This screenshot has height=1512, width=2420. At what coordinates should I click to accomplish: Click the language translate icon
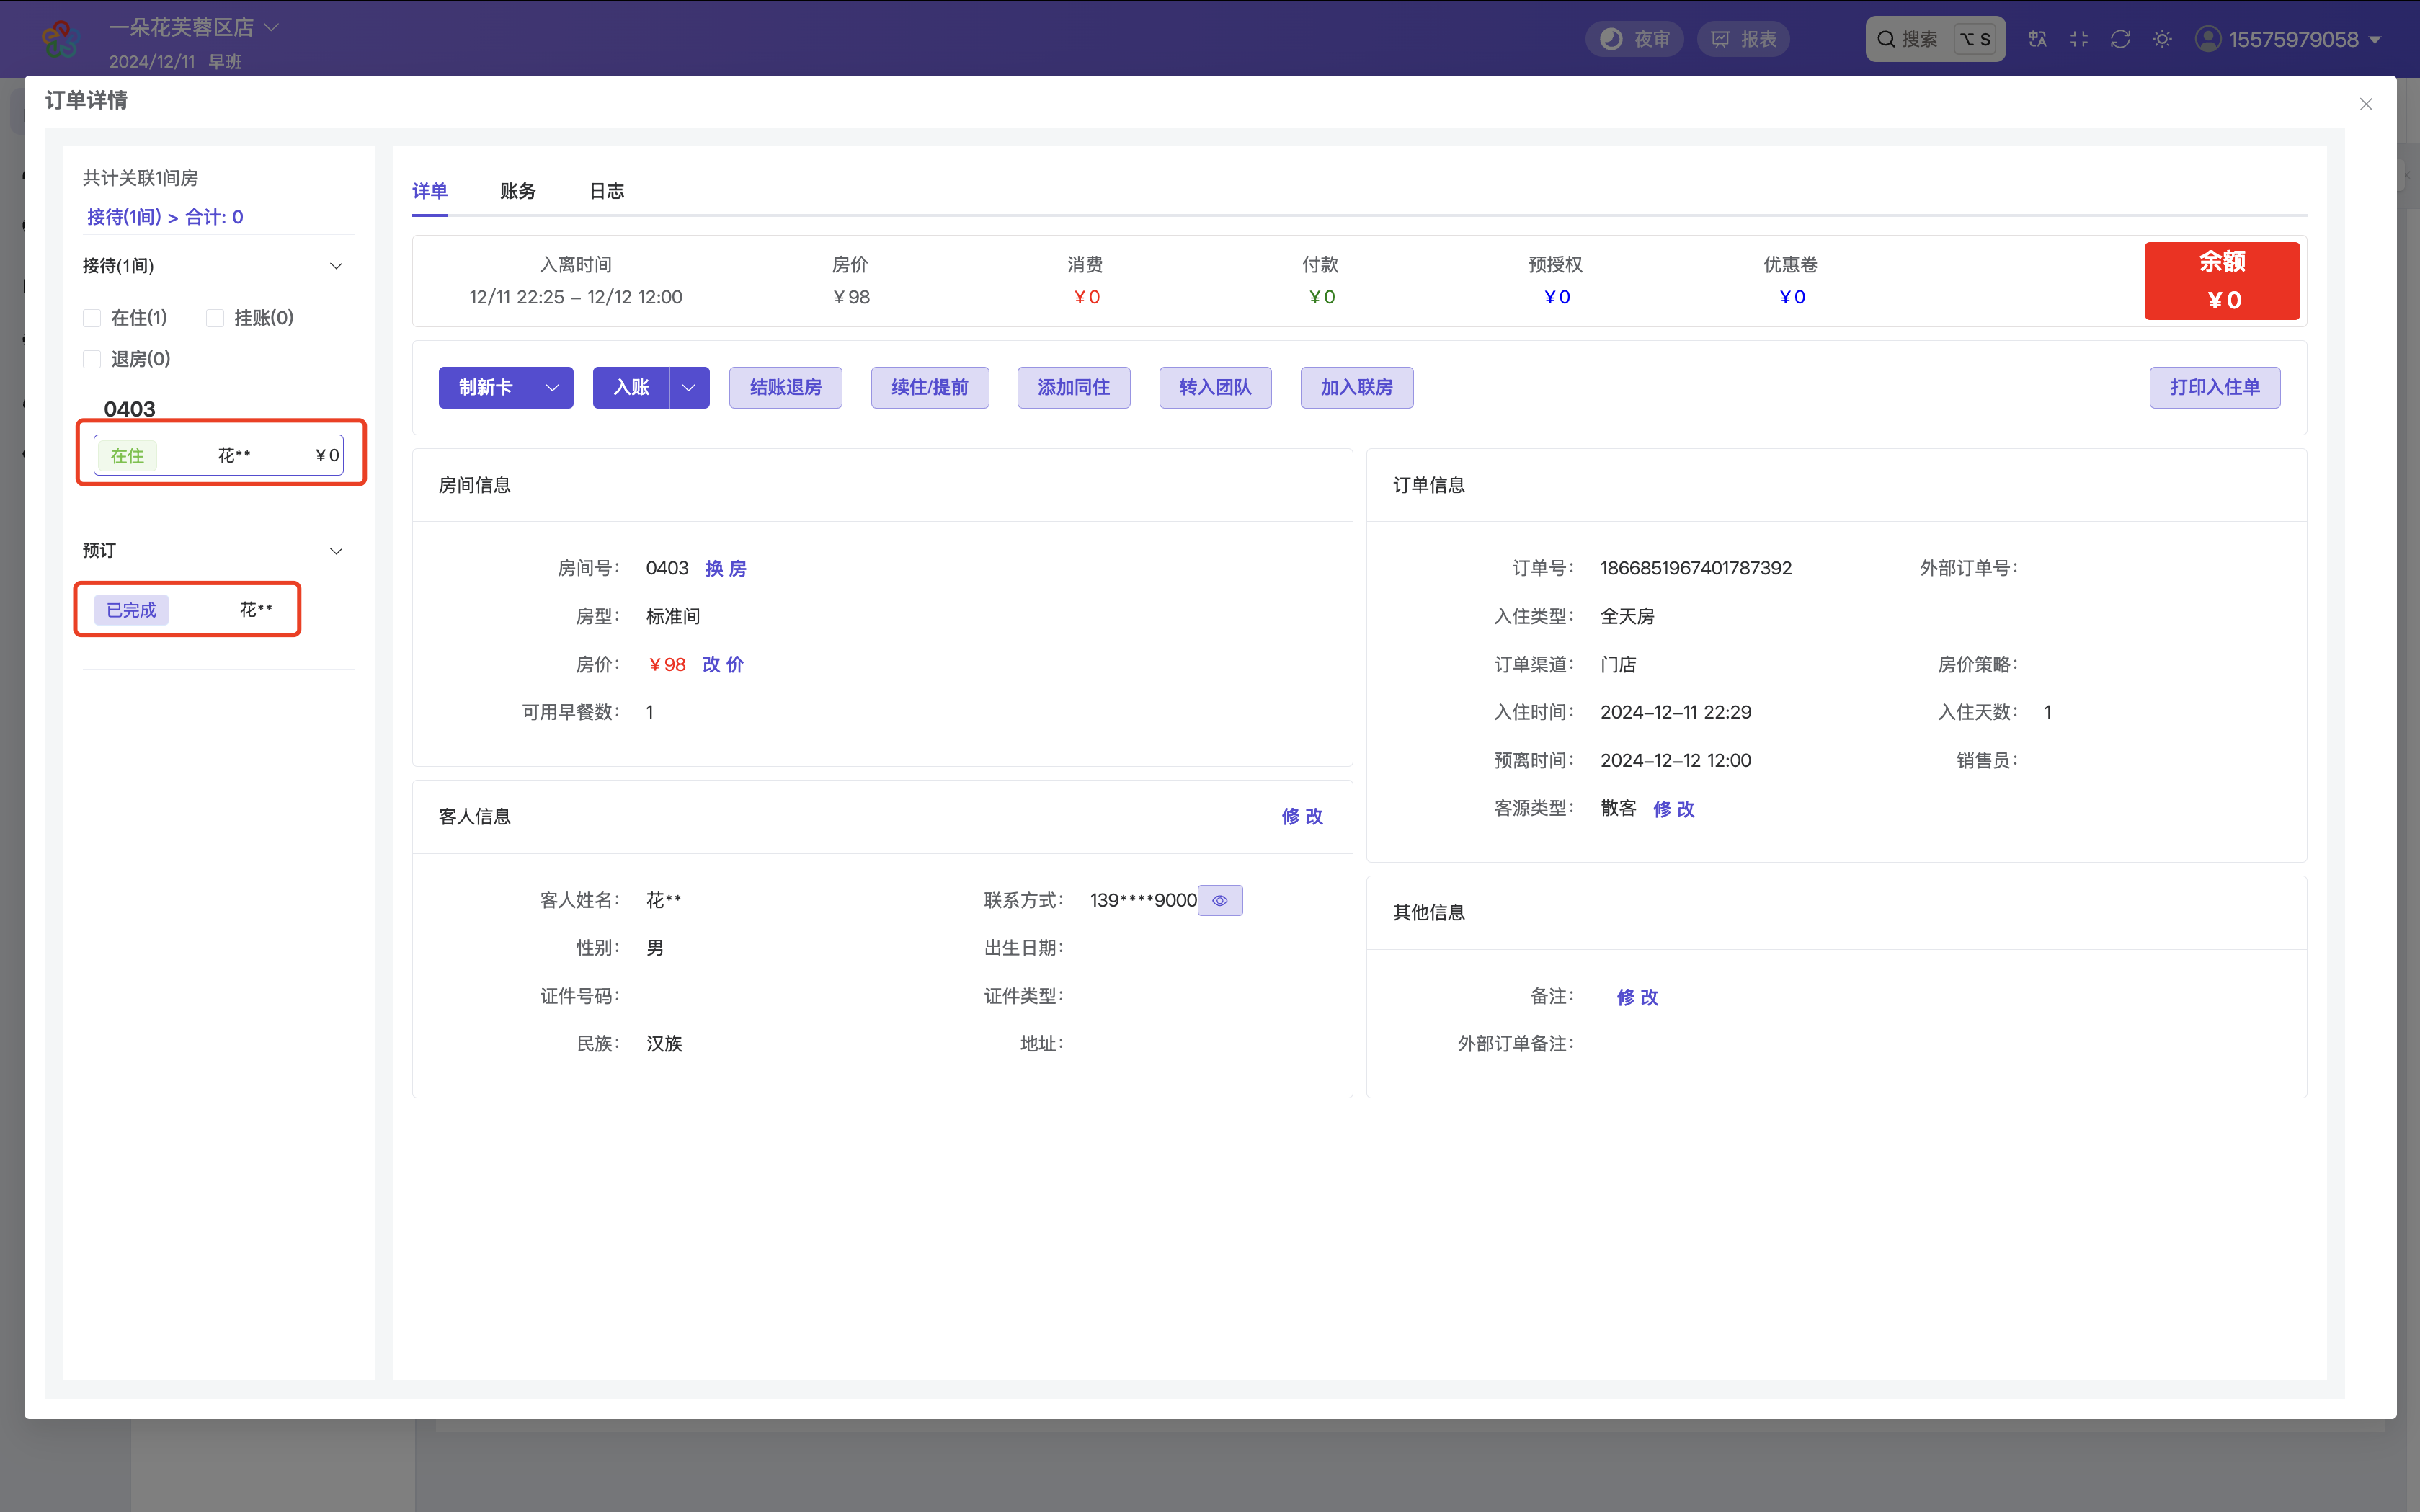(x=2037, y=39)
